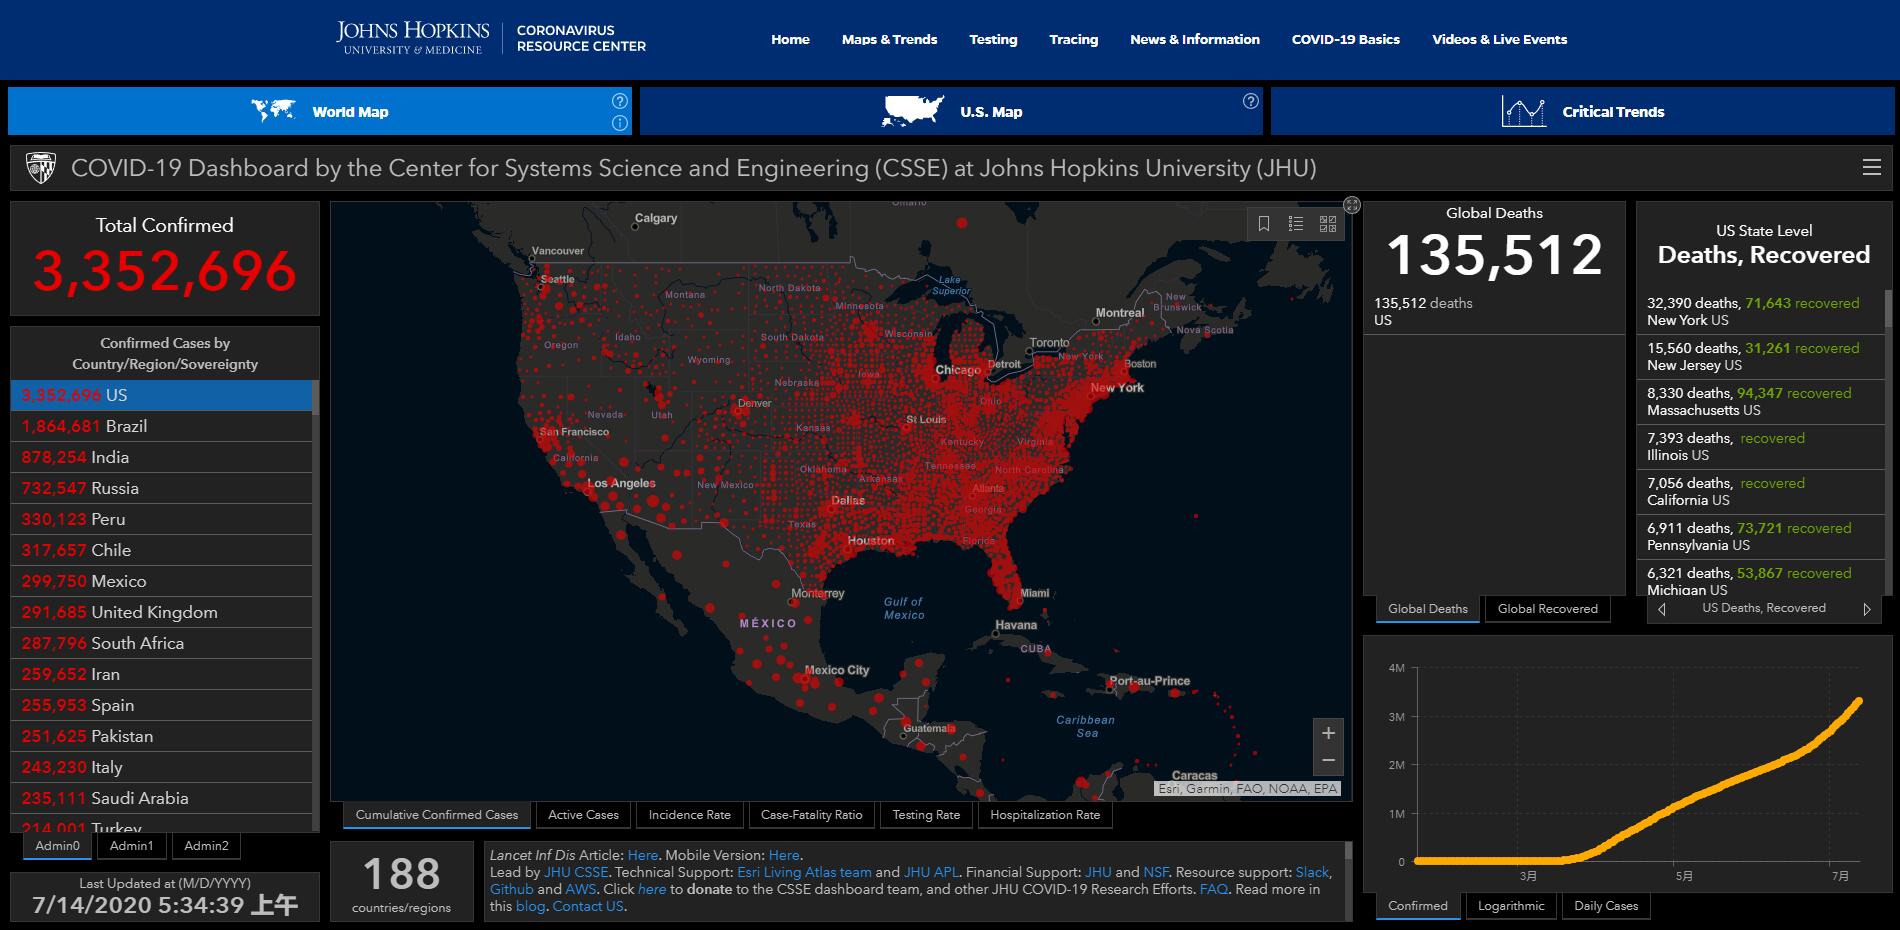Switch to the U.S. Map view
The width and height of the screenshot is (1900, 930).
(951, 111)
